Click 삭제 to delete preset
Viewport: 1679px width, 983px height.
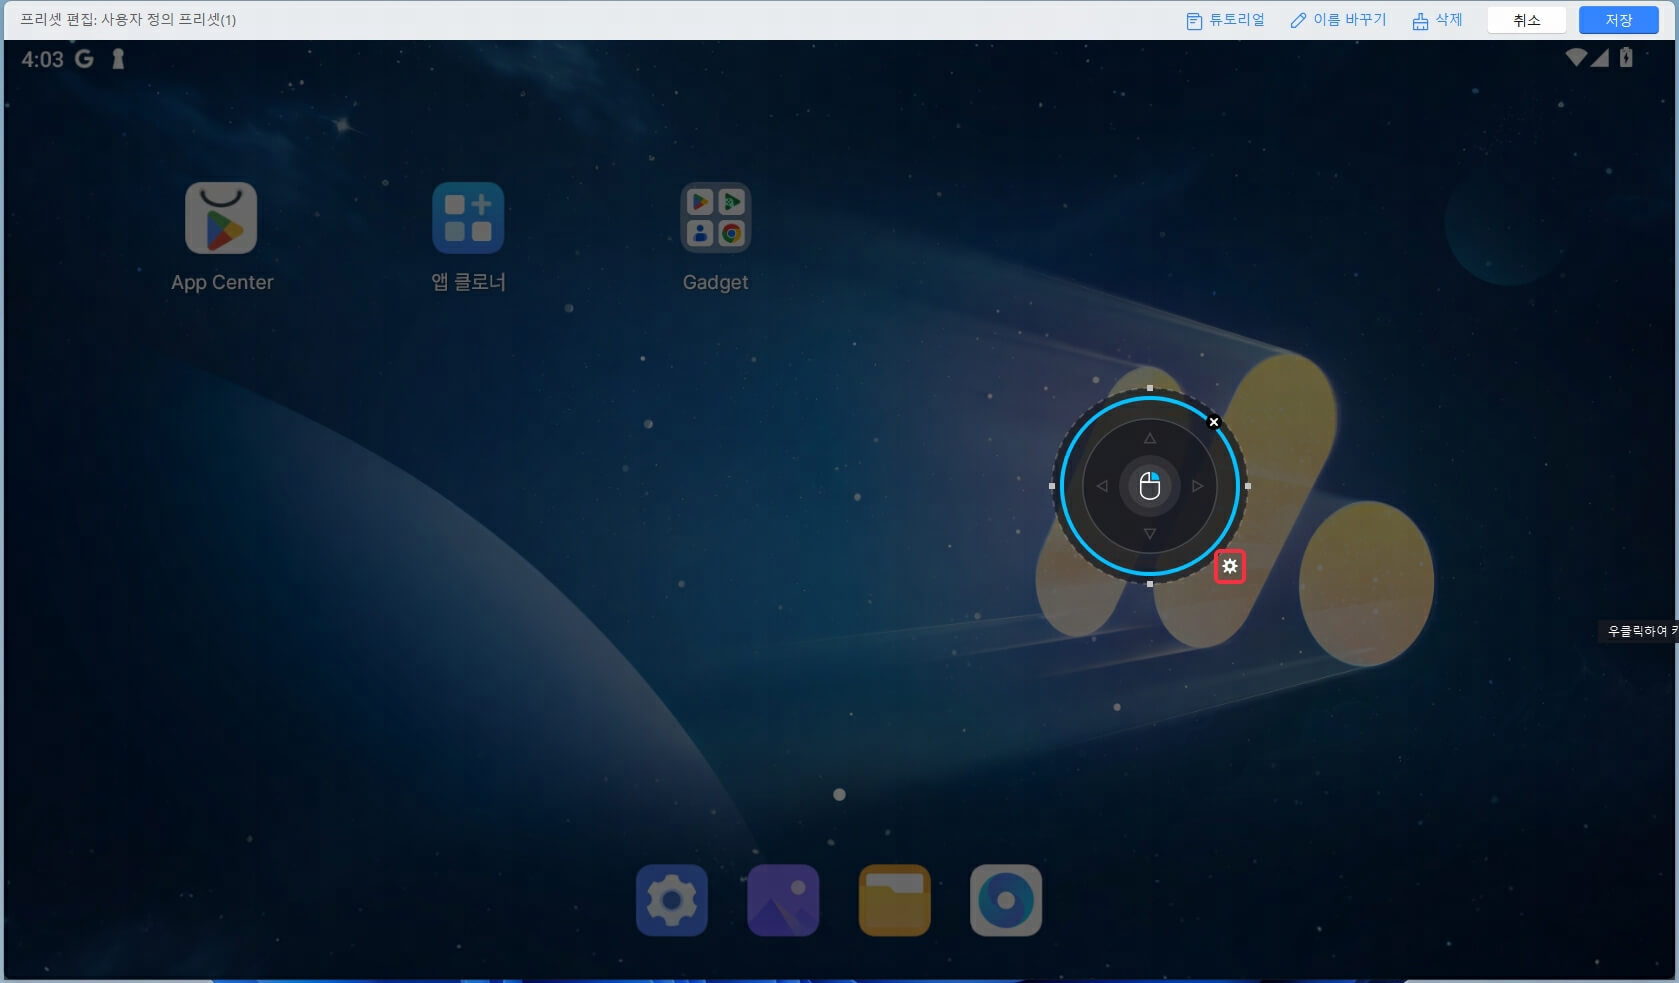pos(1437,20)
